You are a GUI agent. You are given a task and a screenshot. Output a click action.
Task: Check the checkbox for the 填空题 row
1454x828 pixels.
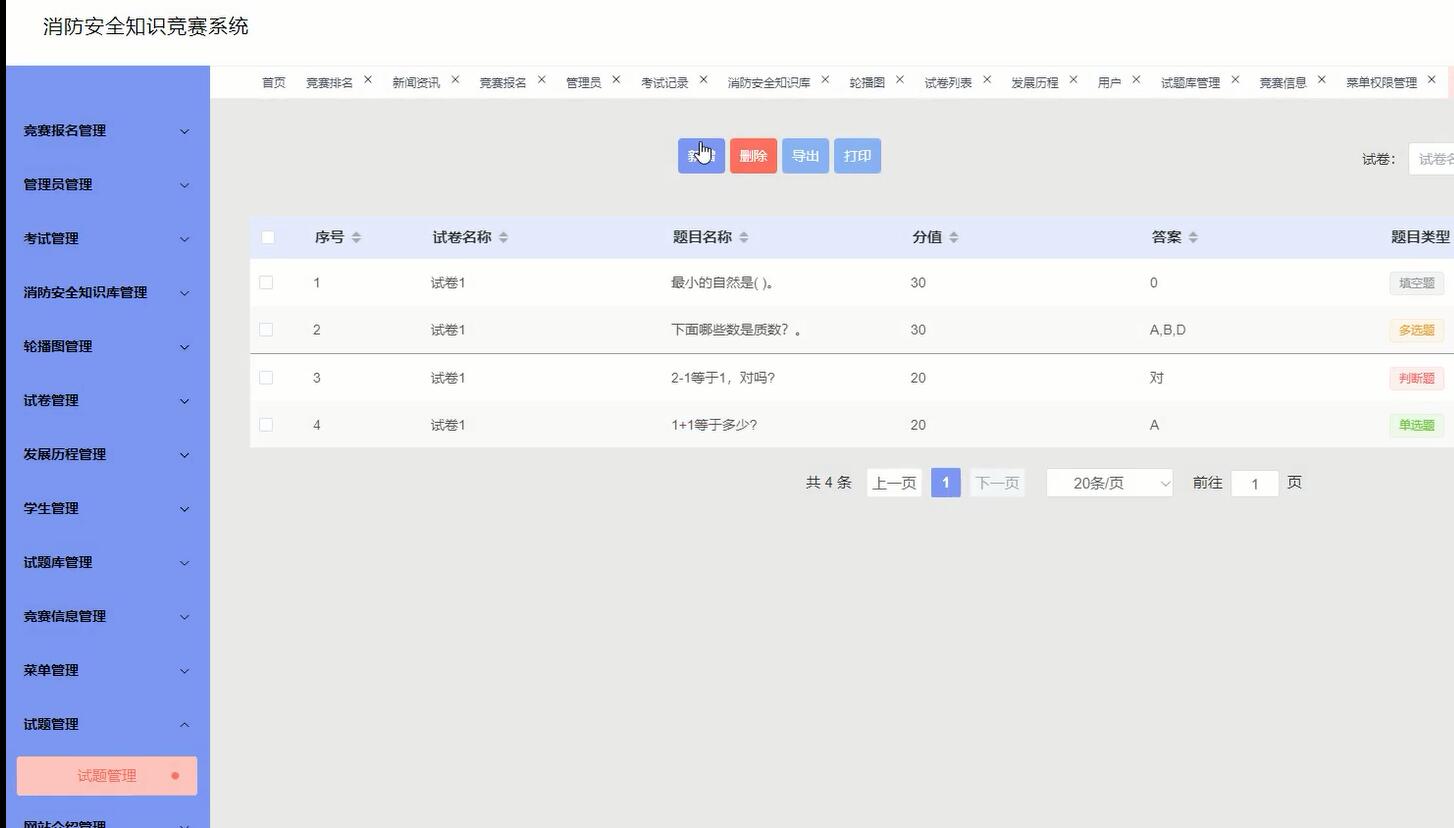(267, 283)
